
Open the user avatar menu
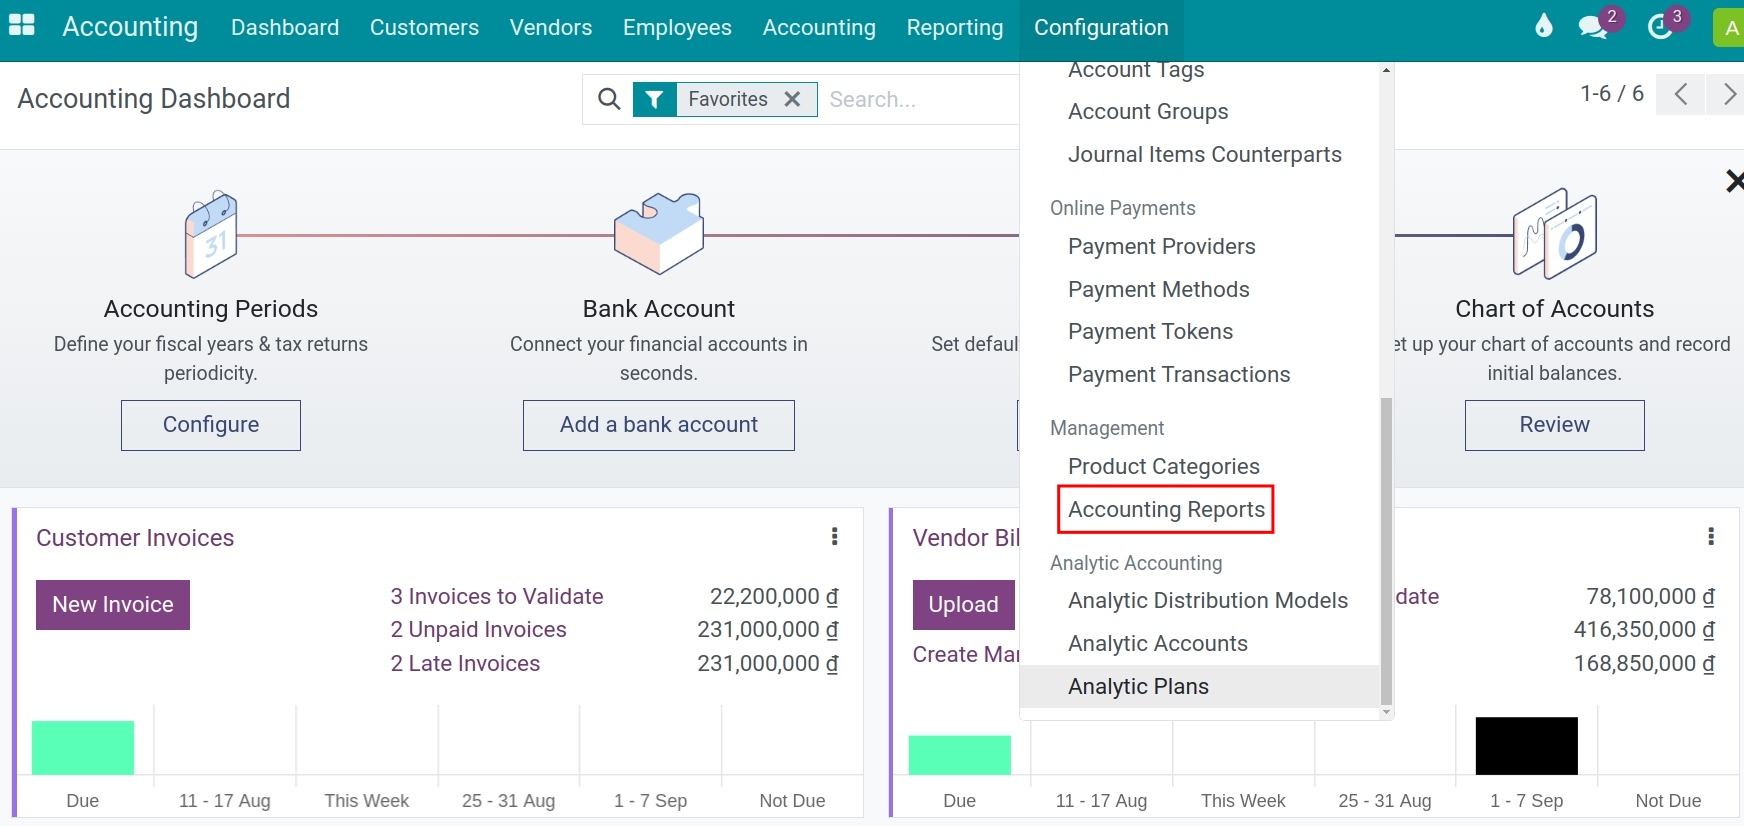(x=1731, y=28)
